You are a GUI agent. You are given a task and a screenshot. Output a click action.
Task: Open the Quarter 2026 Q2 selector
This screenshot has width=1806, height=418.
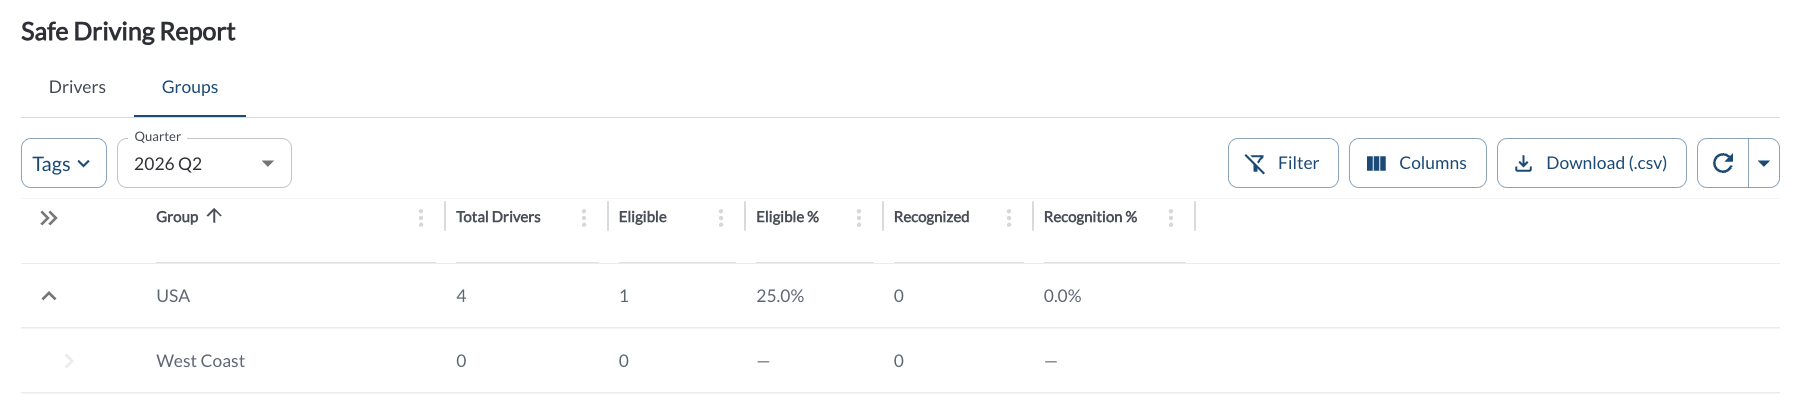pyautogui.click(x=204, y=163)
